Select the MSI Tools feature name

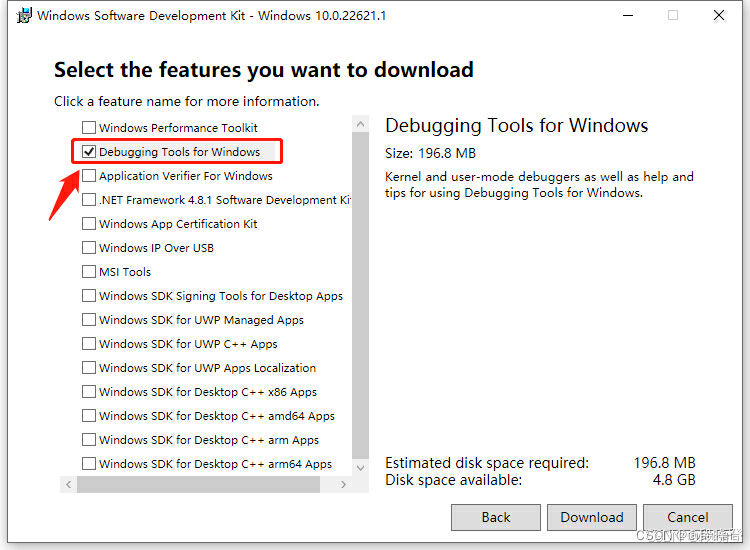[x=125, y=272]
